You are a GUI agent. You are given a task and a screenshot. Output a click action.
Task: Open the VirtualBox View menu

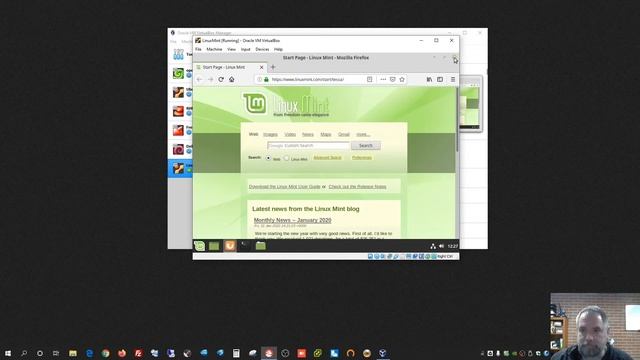[x=231, y=49]
